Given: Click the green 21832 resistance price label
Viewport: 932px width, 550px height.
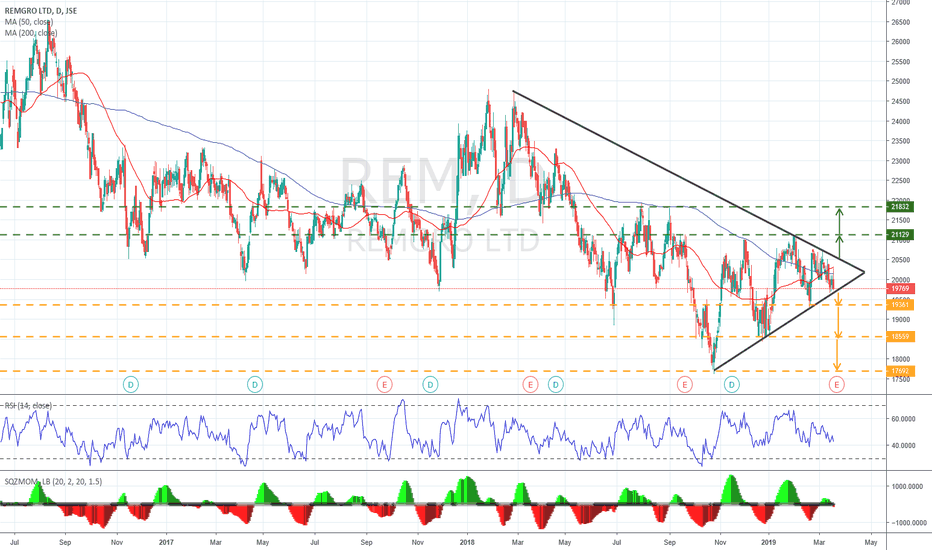Looking at the screenshot, I should tap(901, 207).
